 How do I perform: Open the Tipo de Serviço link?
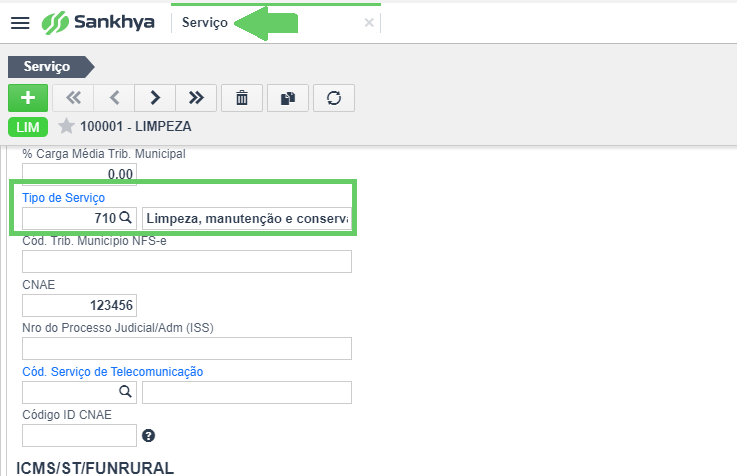point(63,198)
